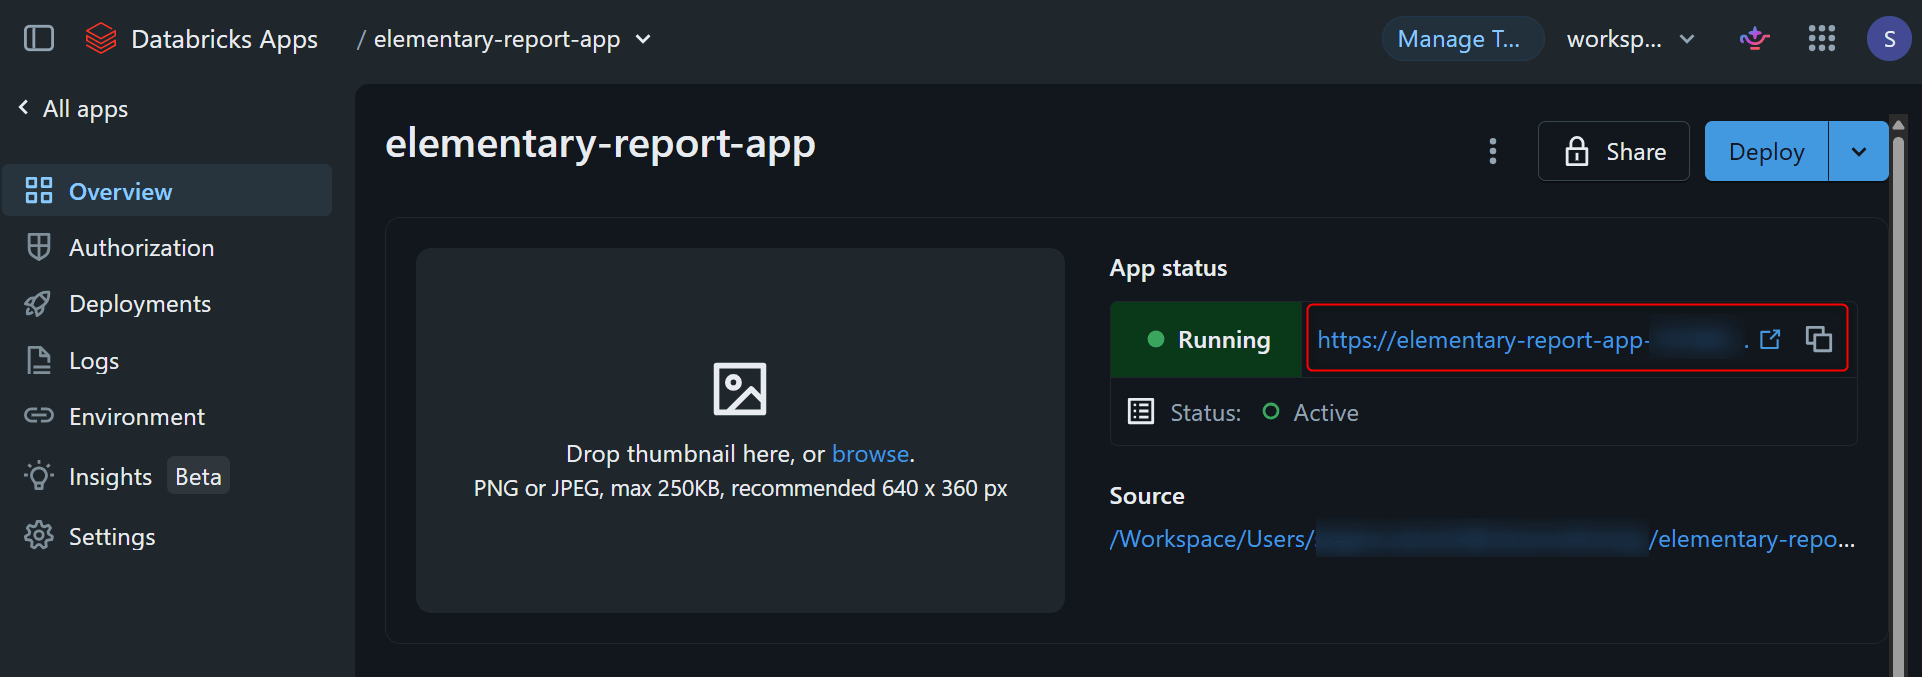Click the Share button

(1614, 151)
